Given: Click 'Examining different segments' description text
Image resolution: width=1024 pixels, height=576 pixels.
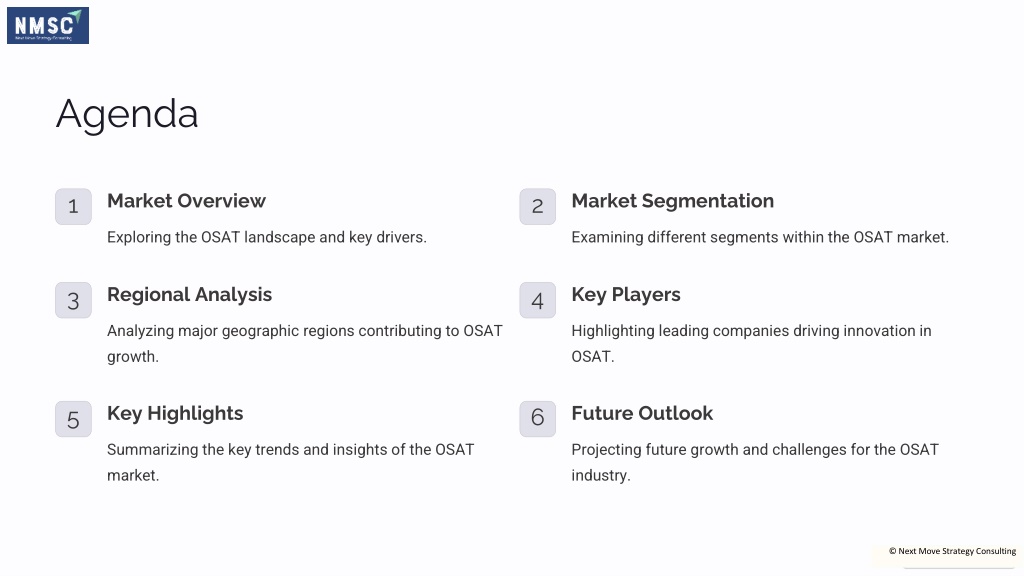Looking at the screenshot, I should tap(760, 237).
